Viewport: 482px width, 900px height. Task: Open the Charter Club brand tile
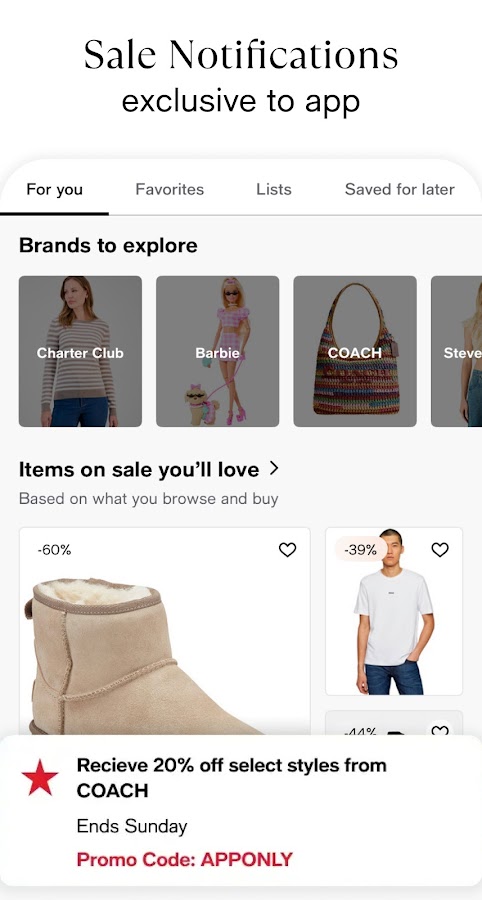click(x=80, y=351)
